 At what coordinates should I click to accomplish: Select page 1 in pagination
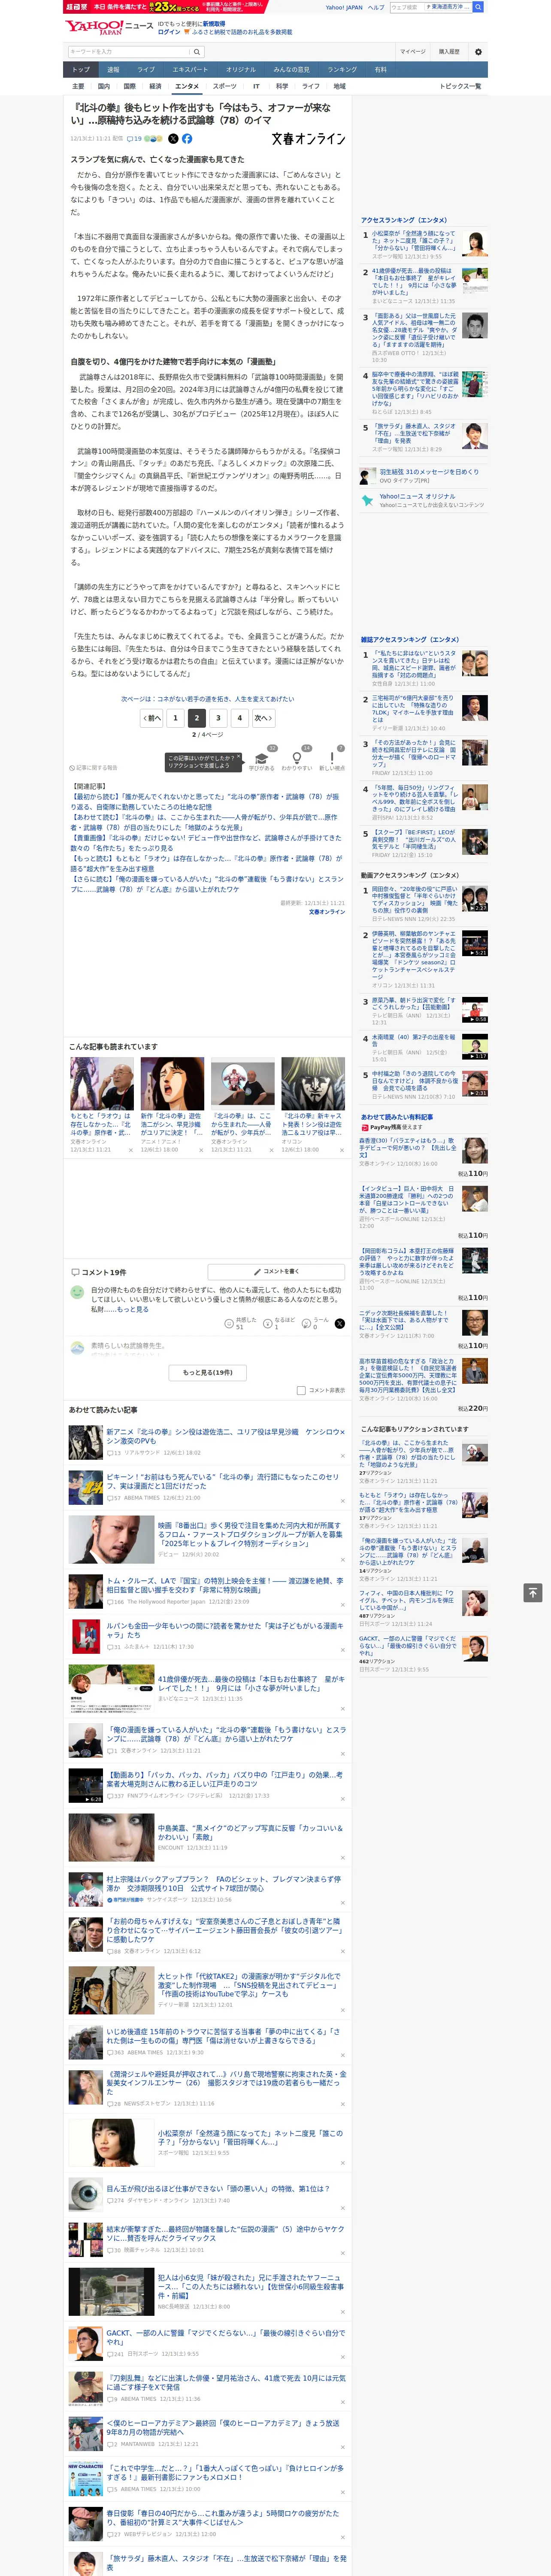[x=175, y=718]
